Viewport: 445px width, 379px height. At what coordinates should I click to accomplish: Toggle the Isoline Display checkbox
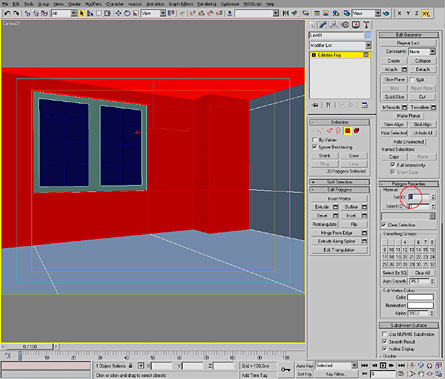pyautogui.click(x=384, y=349)
